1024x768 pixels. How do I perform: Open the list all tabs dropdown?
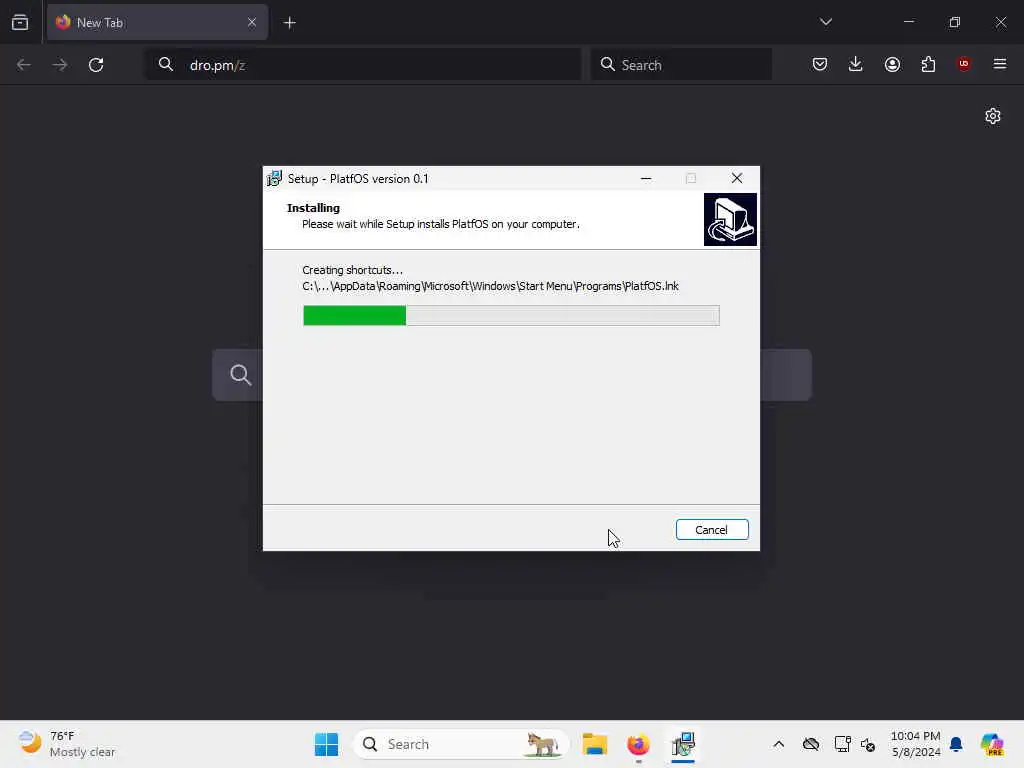(825, 22)
